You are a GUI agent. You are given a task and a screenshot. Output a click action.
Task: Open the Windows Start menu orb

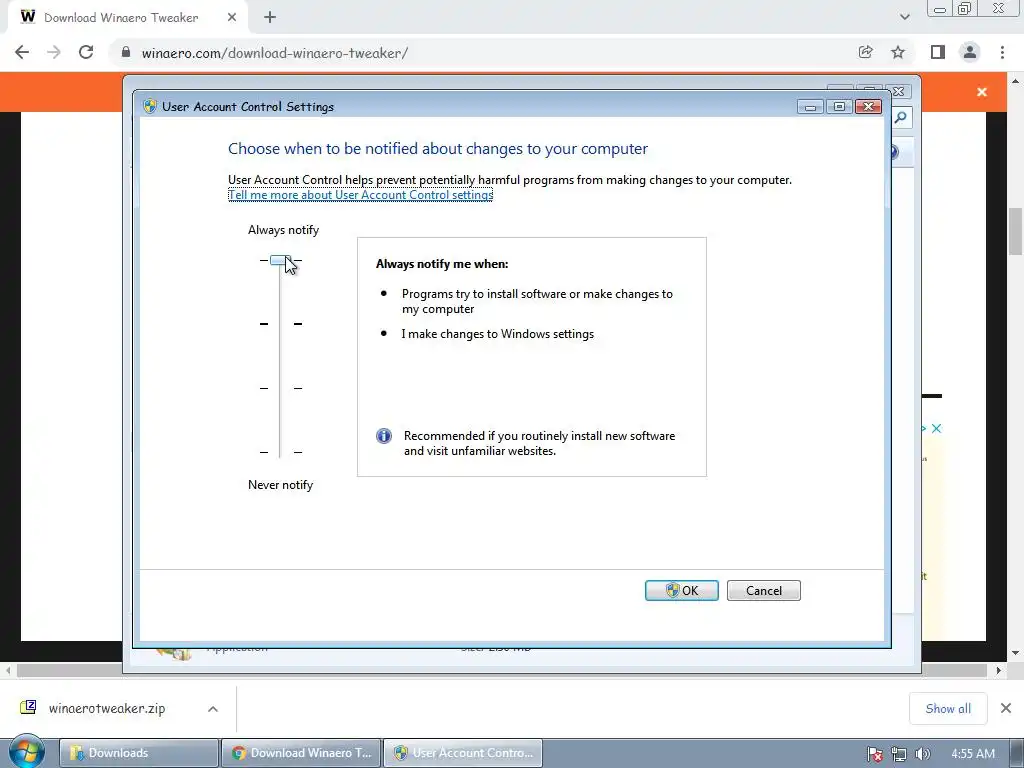coord(27,752)
